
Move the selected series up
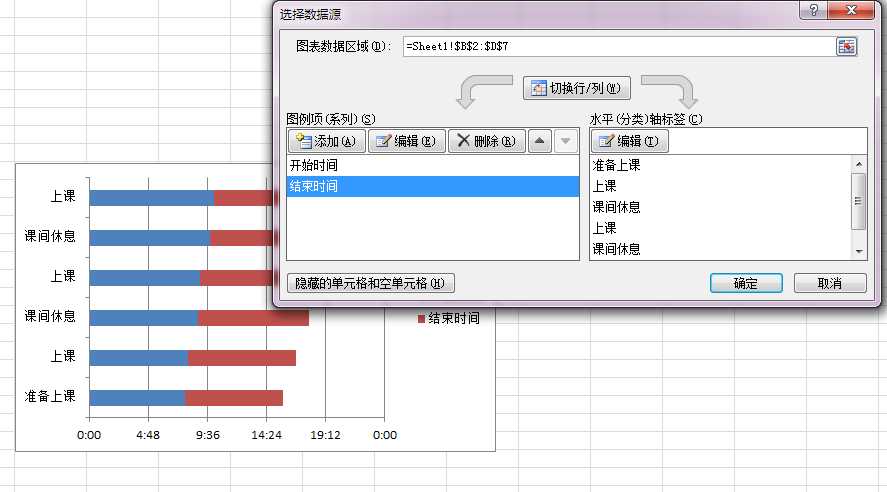point(540,141)
